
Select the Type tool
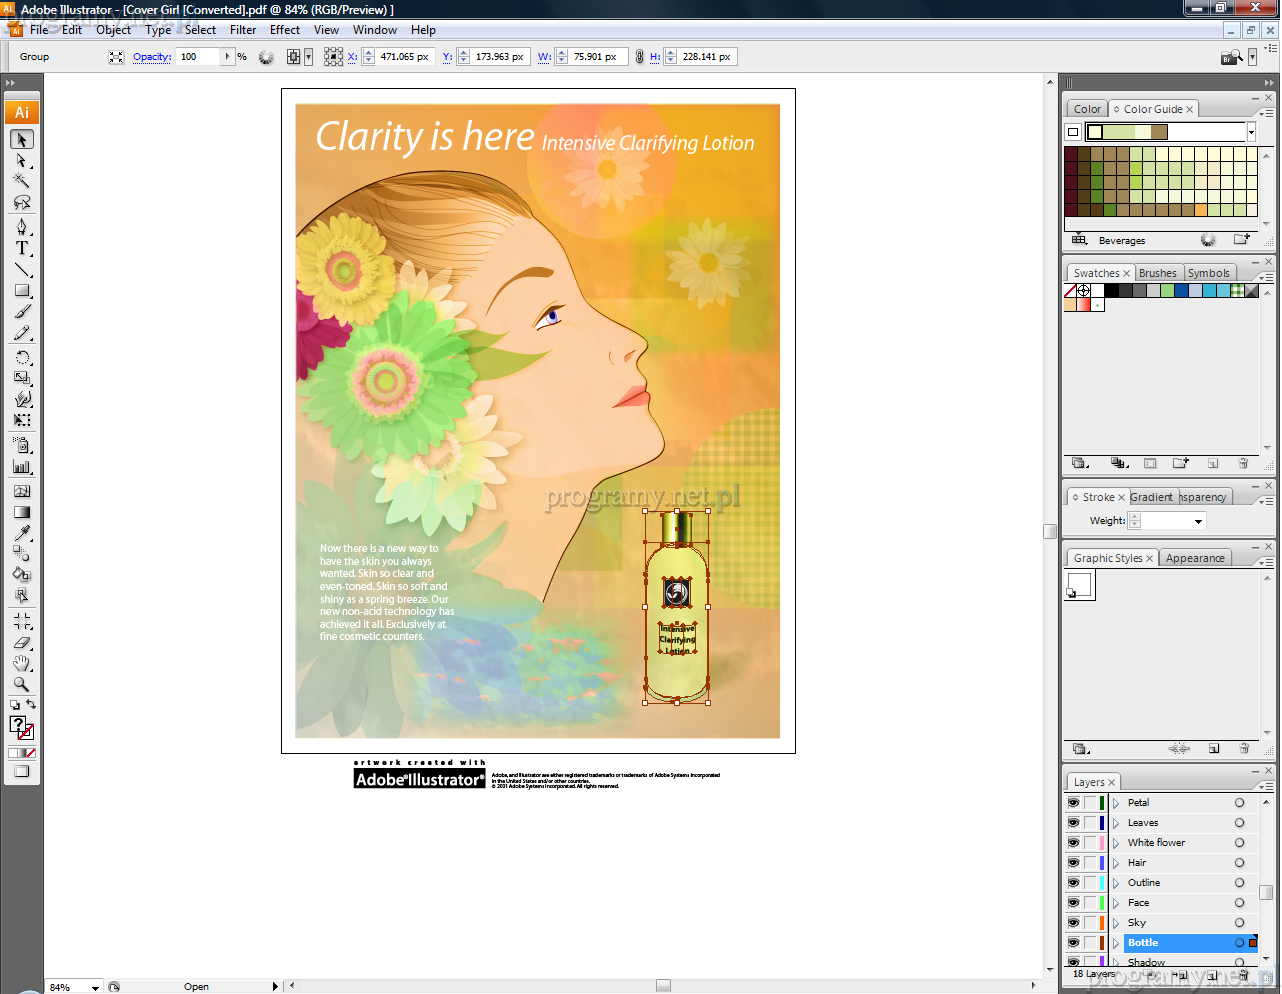pos(22,248)
